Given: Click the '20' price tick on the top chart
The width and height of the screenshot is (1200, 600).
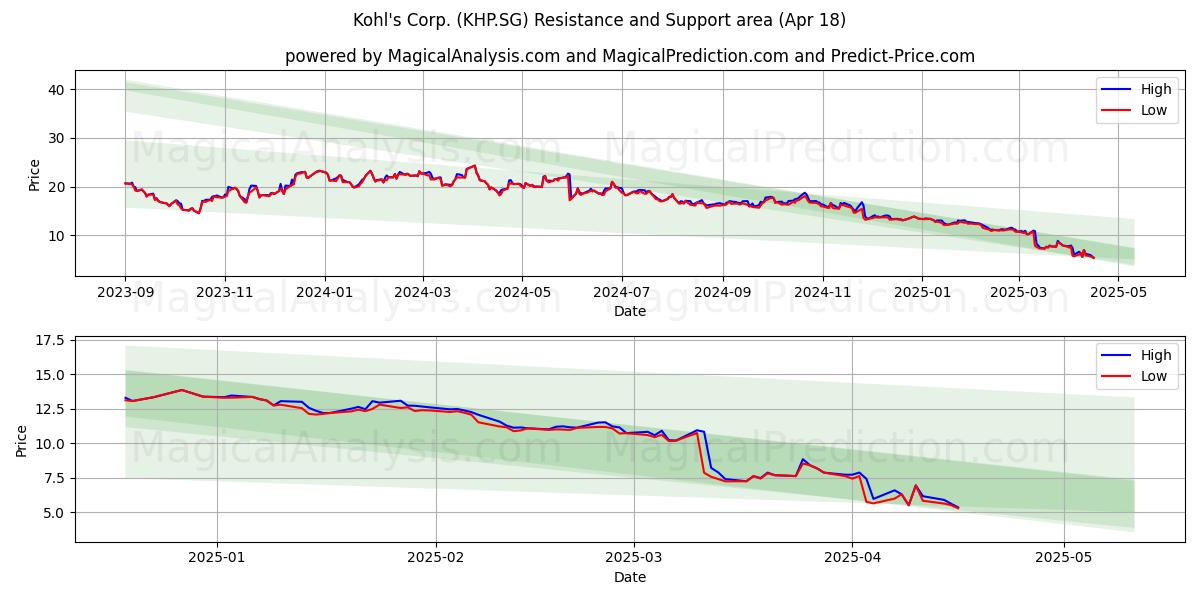Looking at the screenshot, I should (x=57, y=187).
